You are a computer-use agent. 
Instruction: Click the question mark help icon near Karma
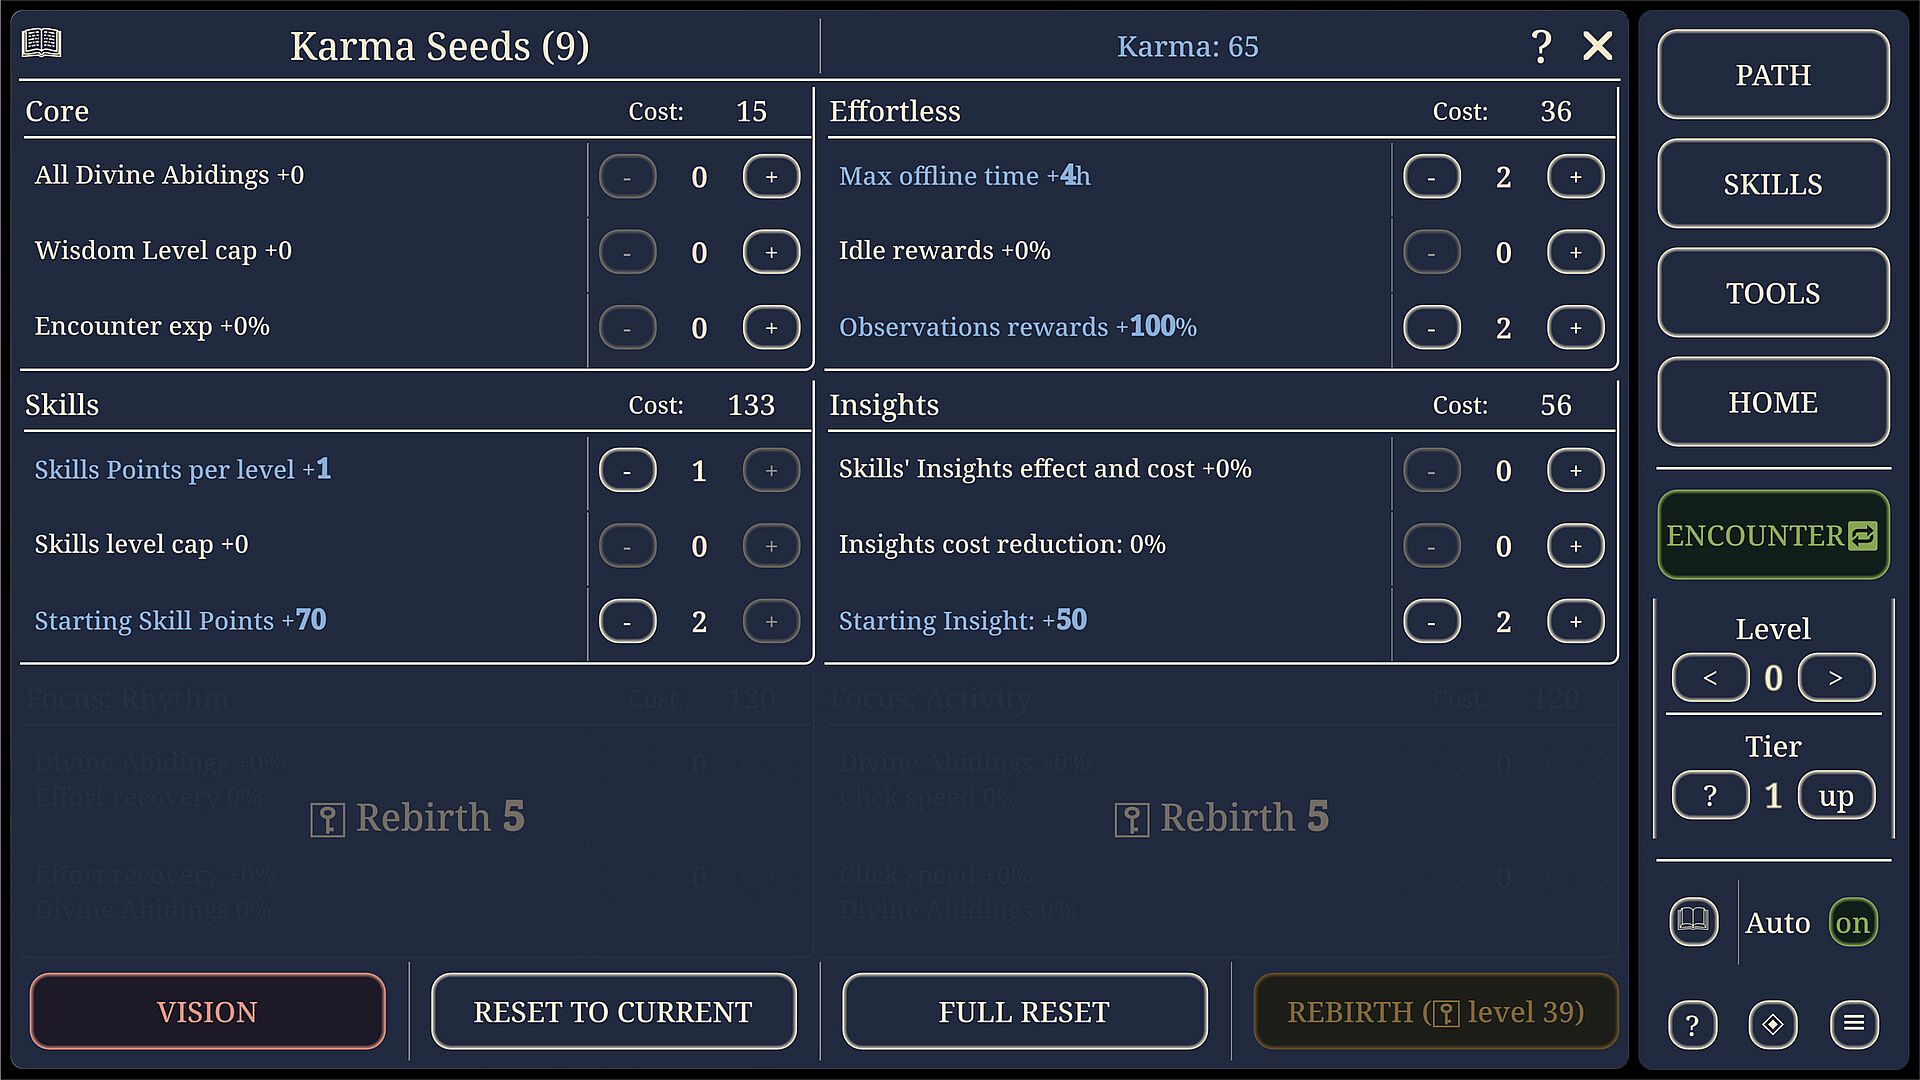click(1541, 46)
